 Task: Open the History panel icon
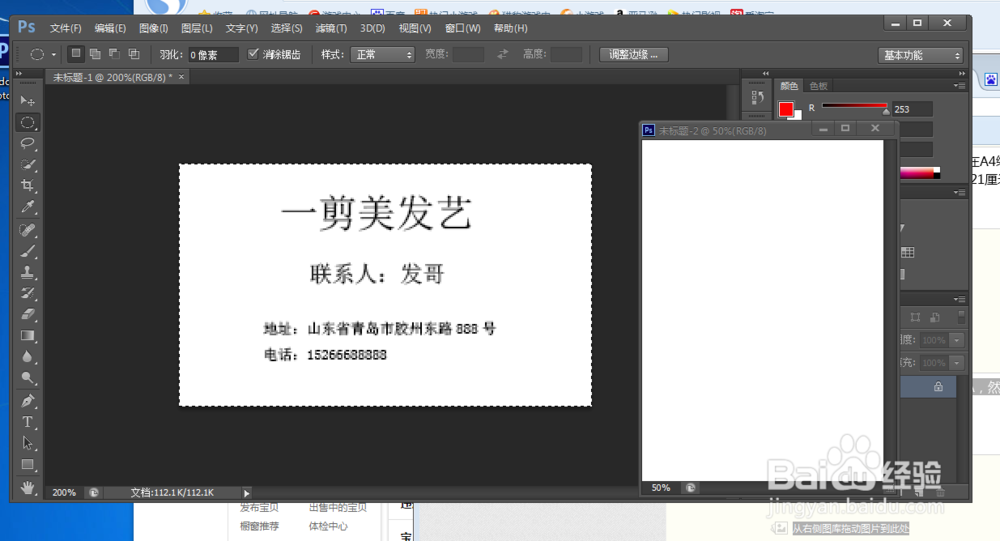tap(757, 98)
